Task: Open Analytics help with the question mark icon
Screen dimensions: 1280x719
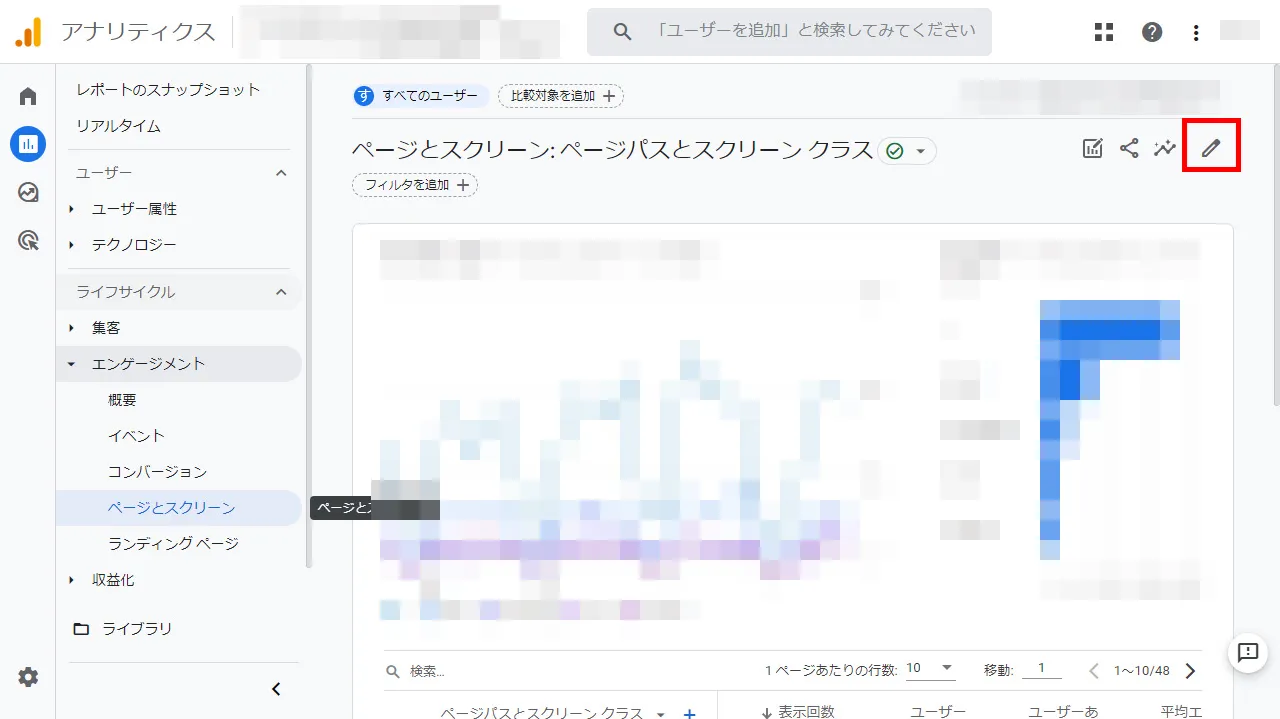Action: pos(1151,31)
